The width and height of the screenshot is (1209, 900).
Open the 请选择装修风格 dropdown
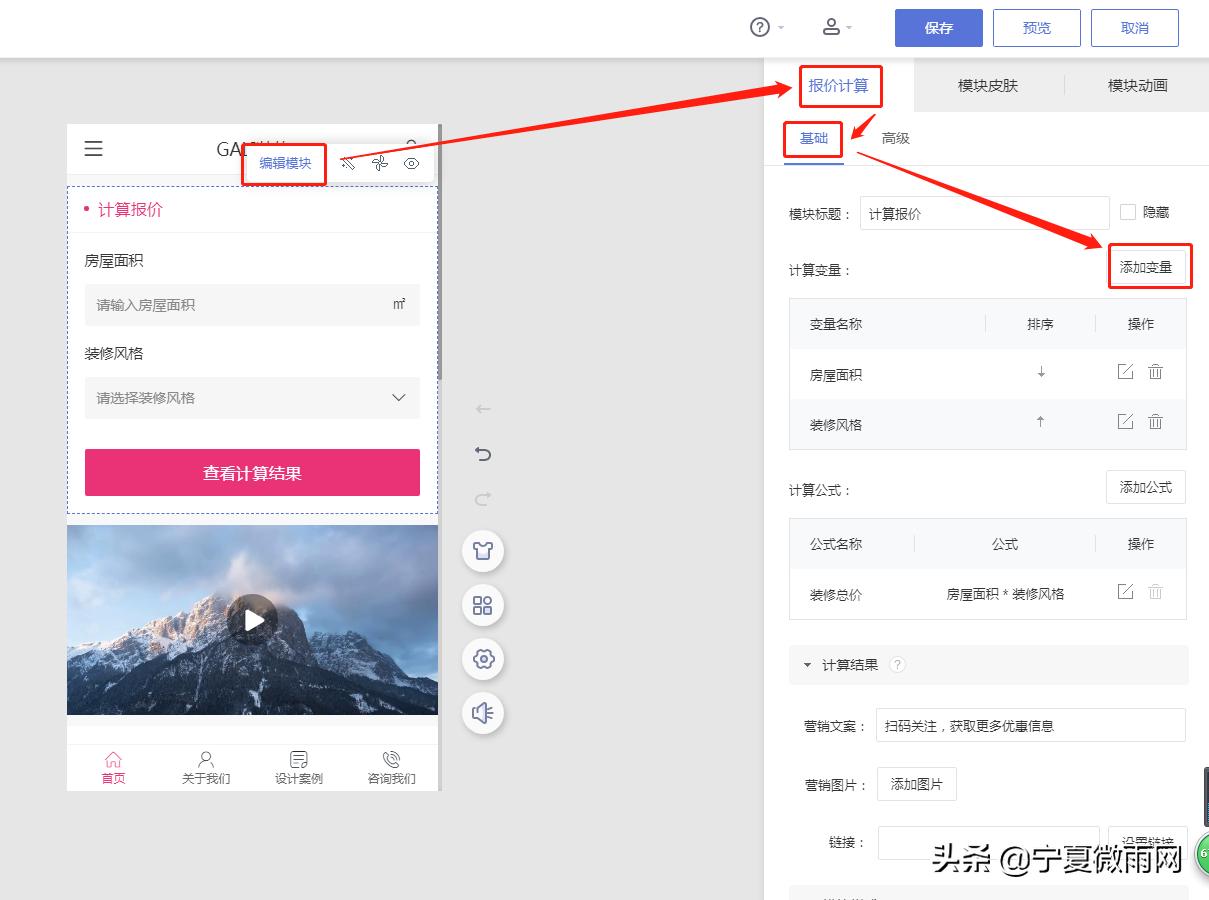pyautogui.click(x=252, y=397)
